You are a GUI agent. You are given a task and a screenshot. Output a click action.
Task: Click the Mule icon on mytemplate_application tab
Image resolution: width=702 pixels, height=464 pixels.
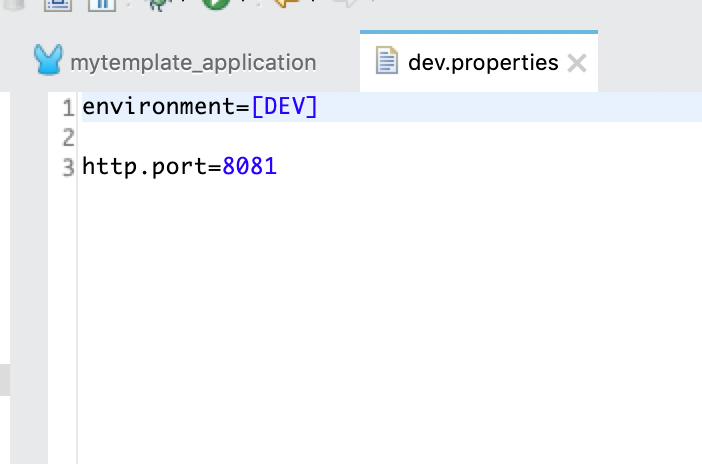click(48, 60)
